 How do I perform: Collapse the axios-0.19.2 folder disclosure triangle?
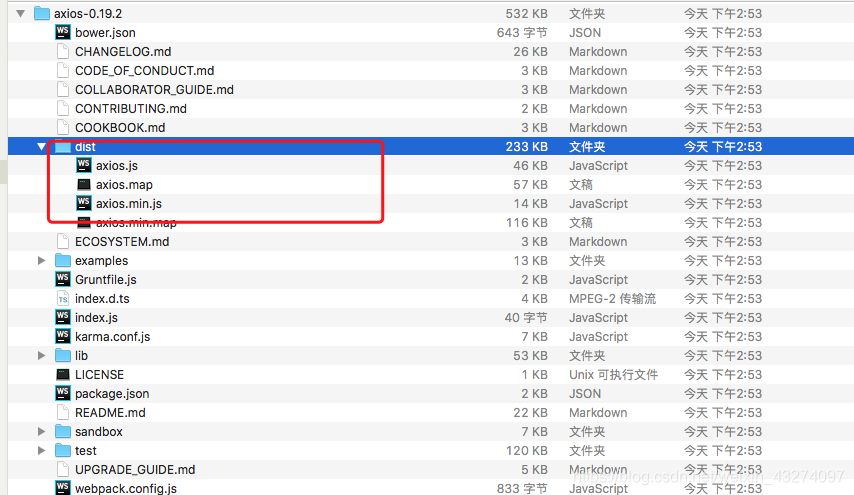click(21, 14)
